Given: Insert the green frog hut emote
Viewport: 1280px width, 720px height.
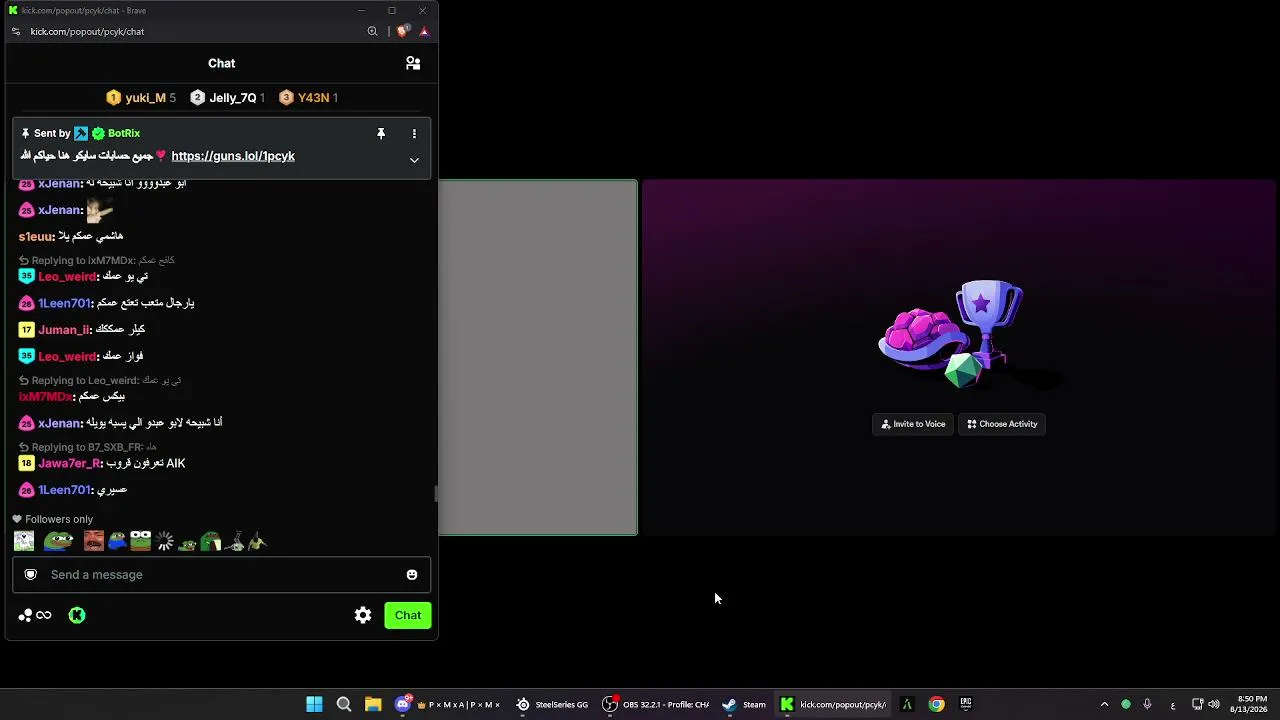Looking at the screenshot, I should 210,541.
